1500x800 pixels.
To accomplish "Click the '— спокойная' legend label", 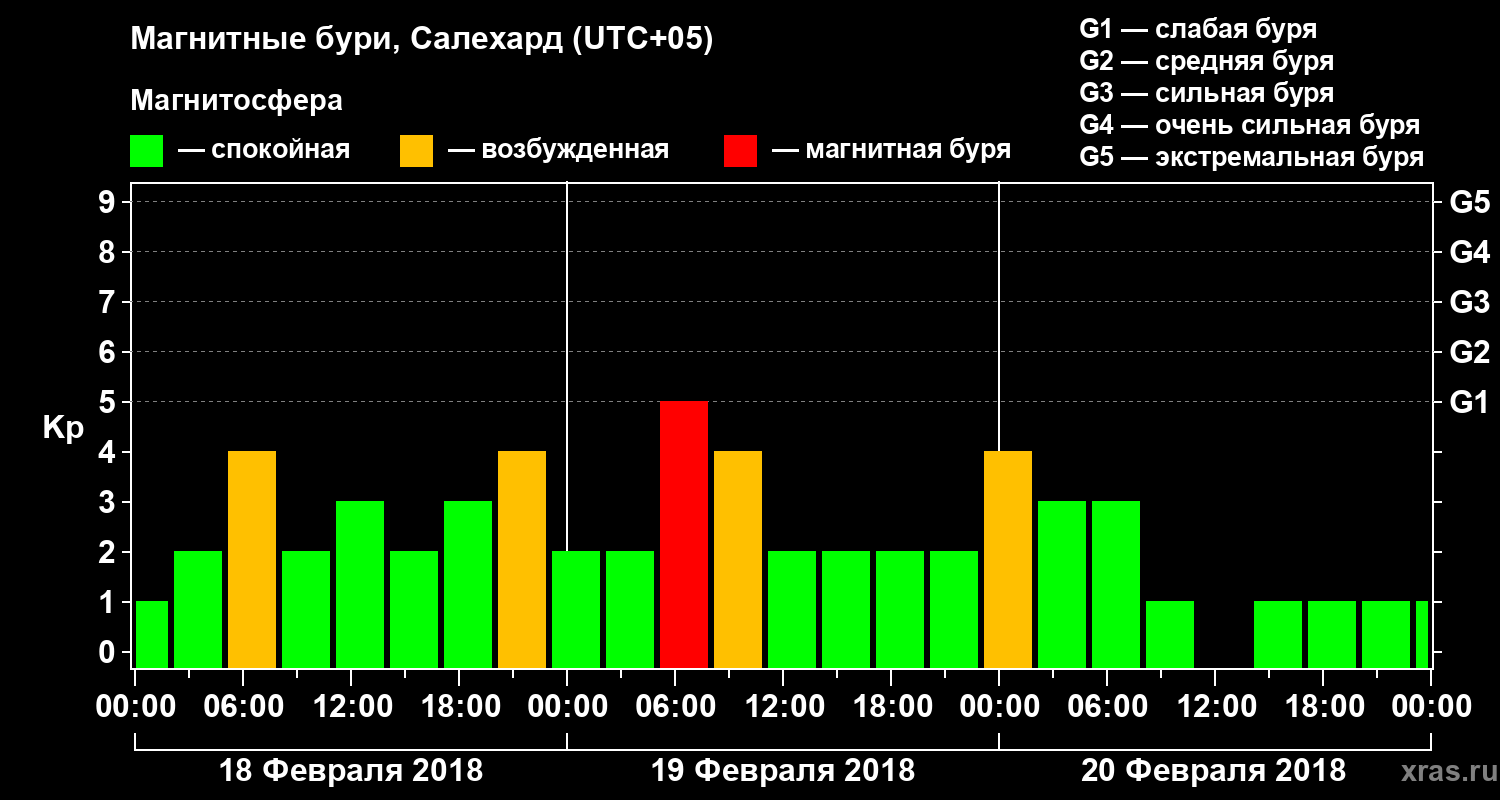I will [264, 151].
